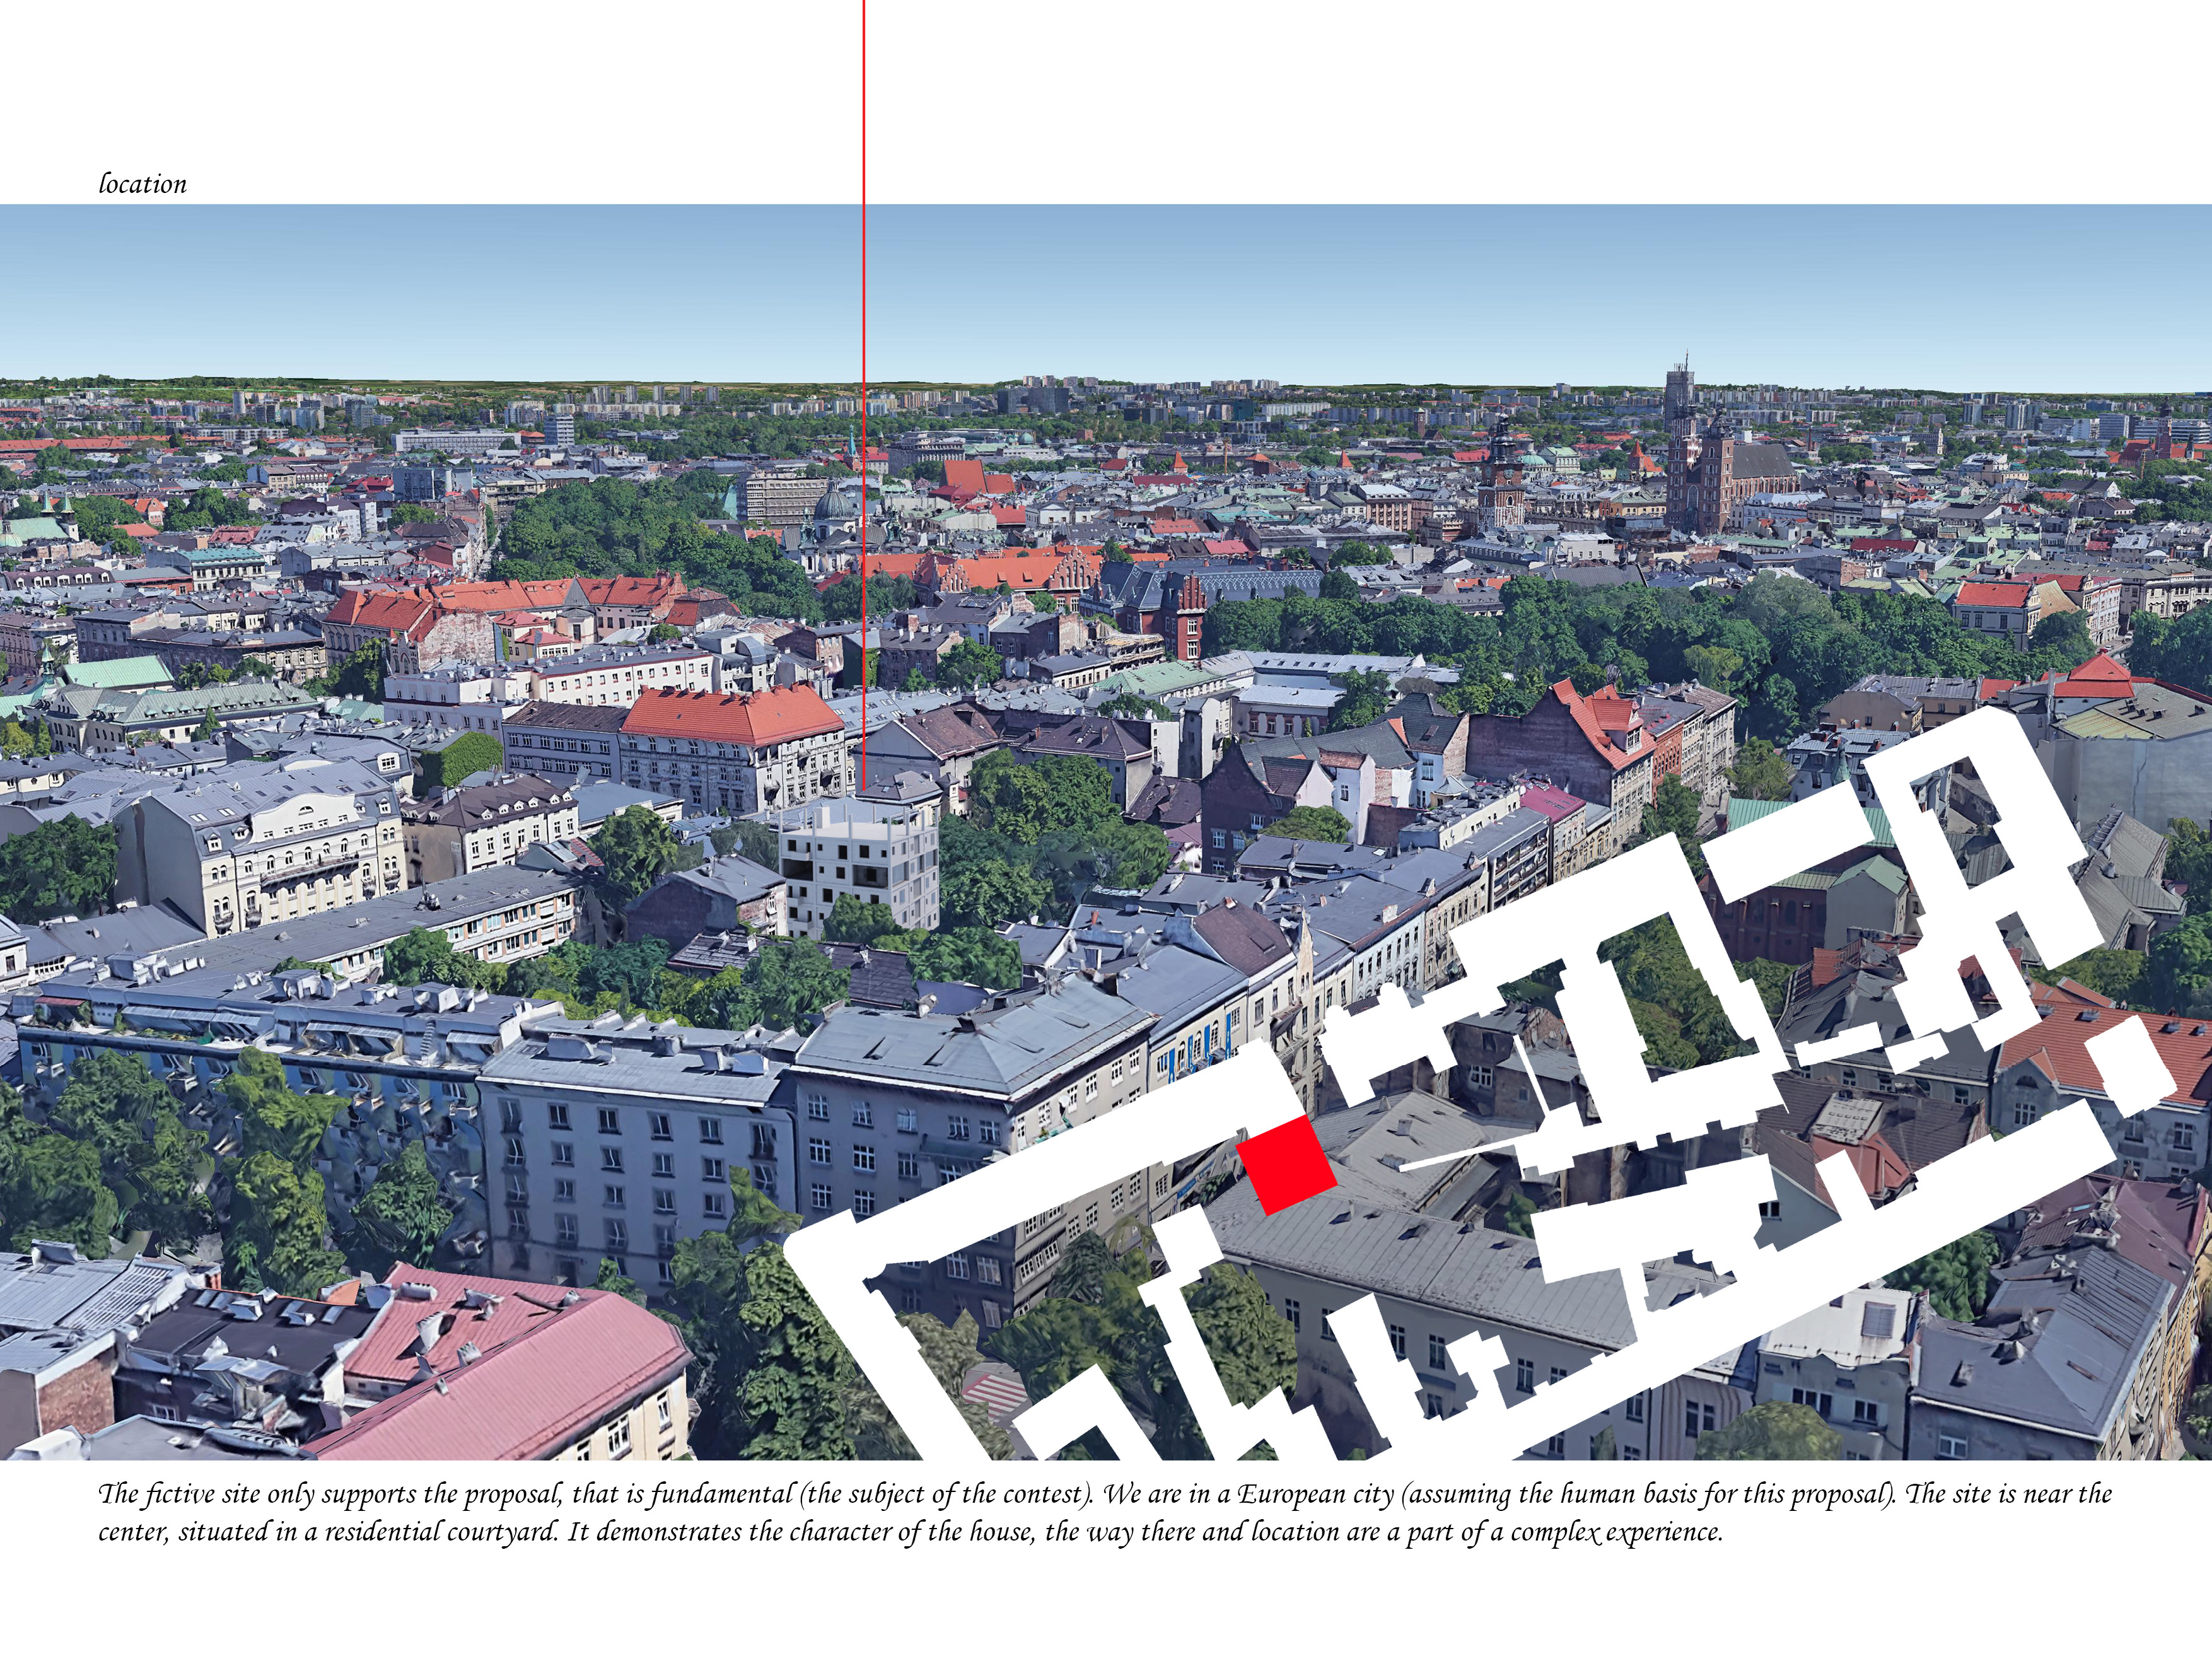2212x1661 pixels.
Task: Click the words 'complex experience' in the caption
Action: [1616, 1532]
